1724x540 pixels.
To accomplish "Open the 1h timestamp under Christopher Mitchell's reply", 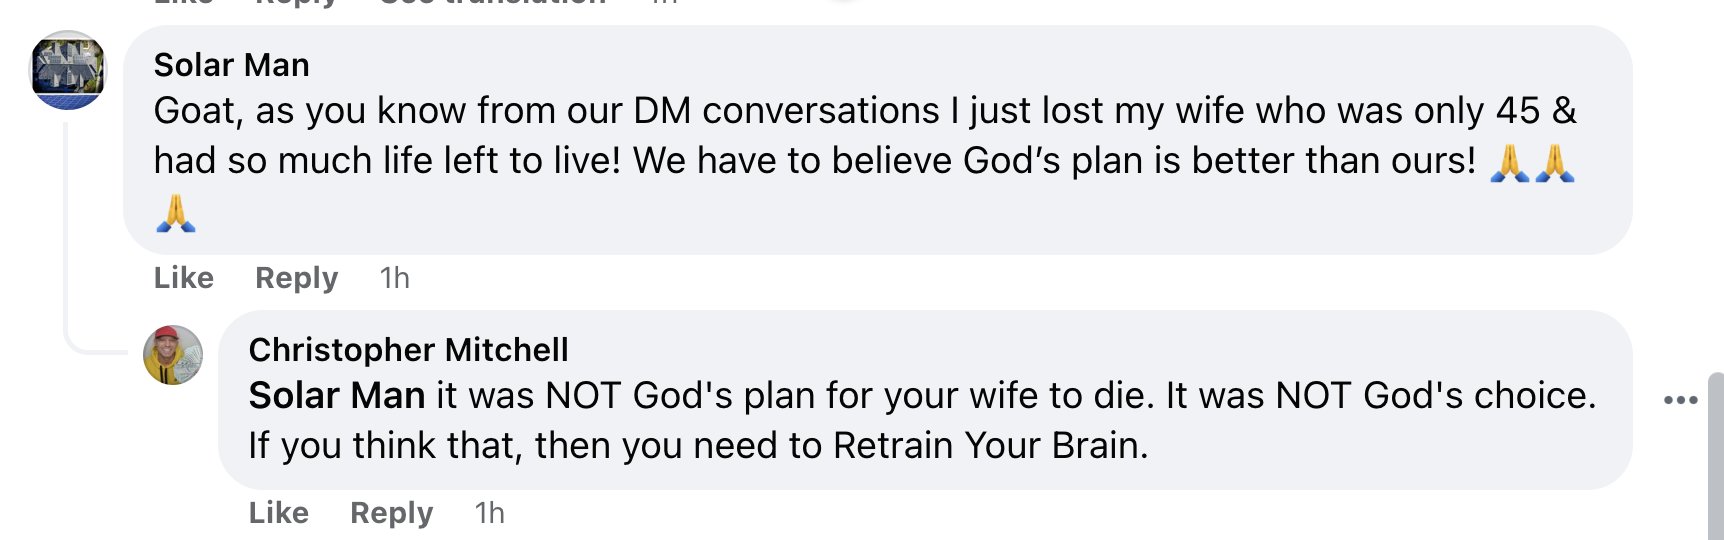I will [490, 513].
